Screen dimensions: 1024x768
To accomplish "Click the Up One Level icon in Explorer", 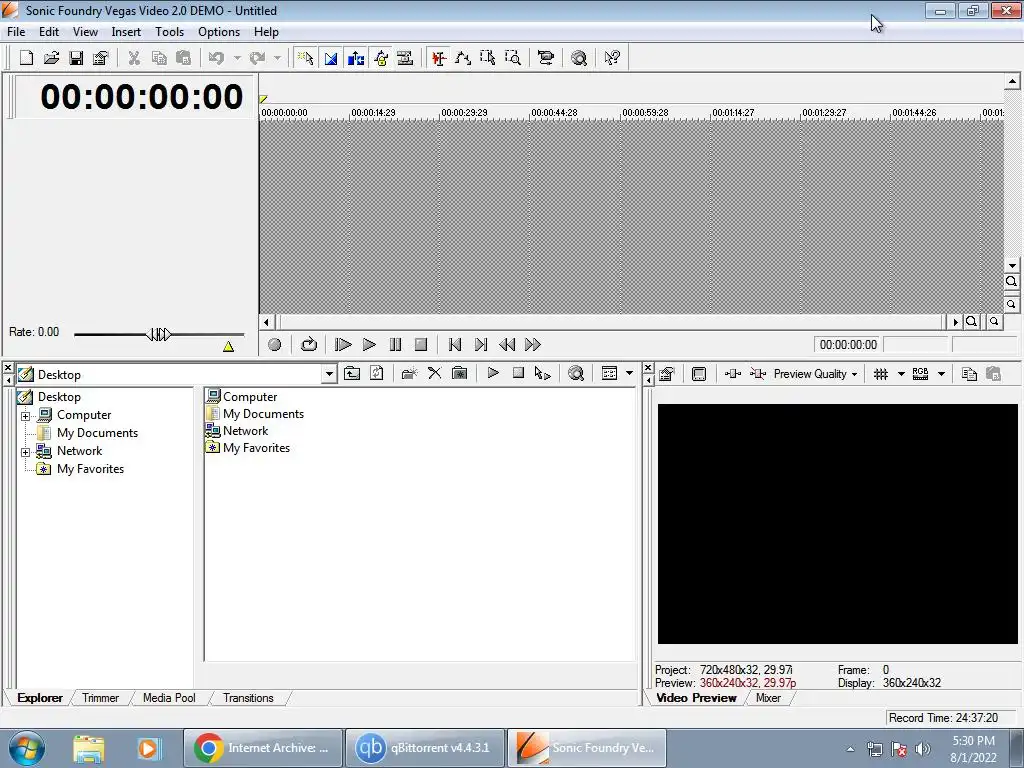I will [x=352, y=374].
